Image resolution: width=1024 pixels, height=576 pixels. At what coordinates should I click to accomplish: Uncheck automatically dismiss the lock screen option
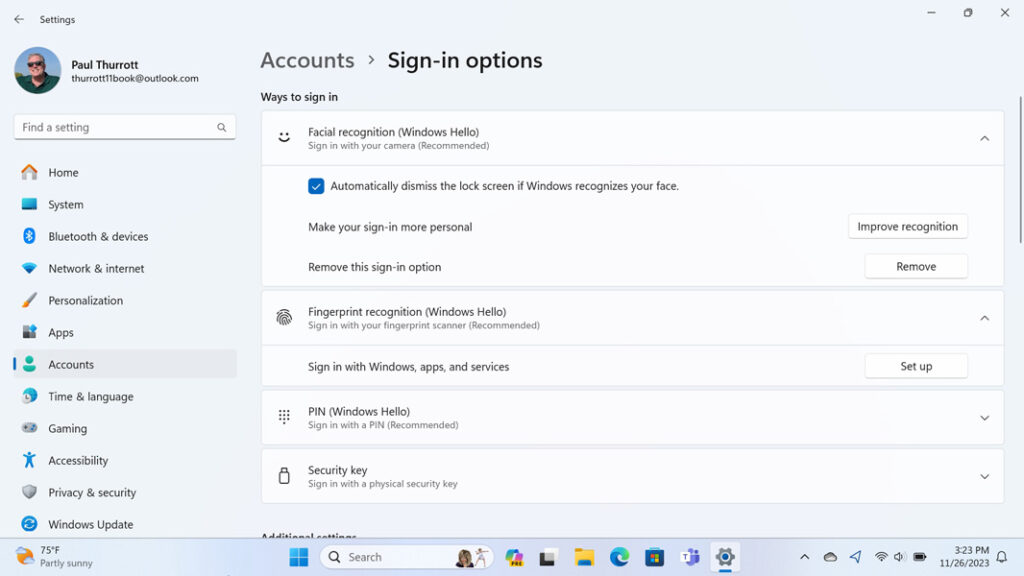pyautogui.click(x=316, y=186)
